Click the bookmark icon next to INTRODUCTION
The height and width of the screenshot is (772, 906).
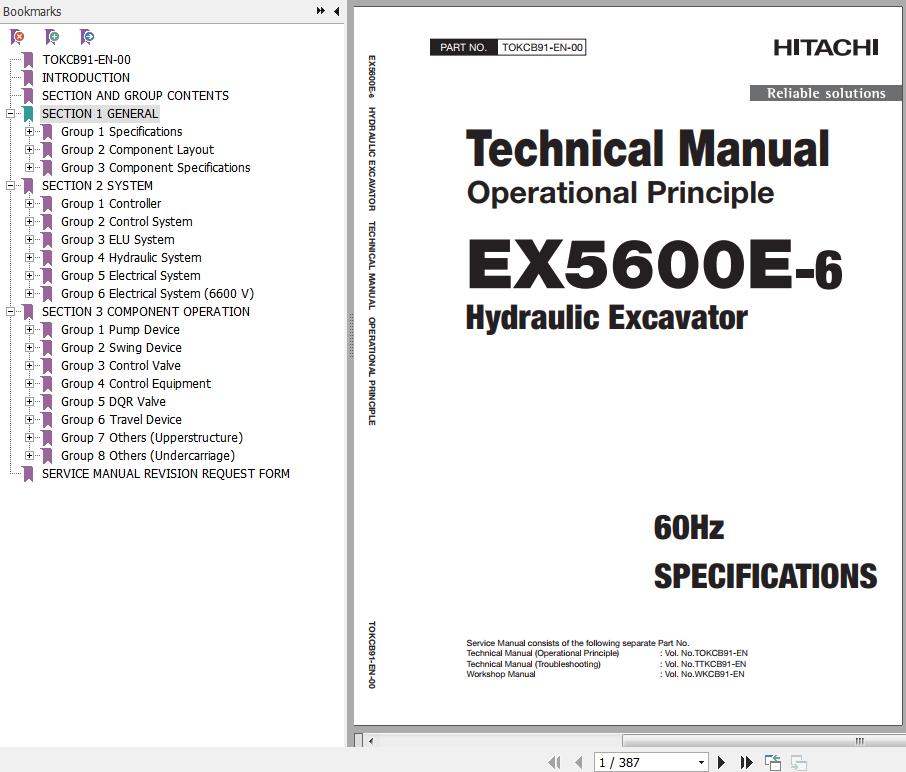(x=28, y=78)
